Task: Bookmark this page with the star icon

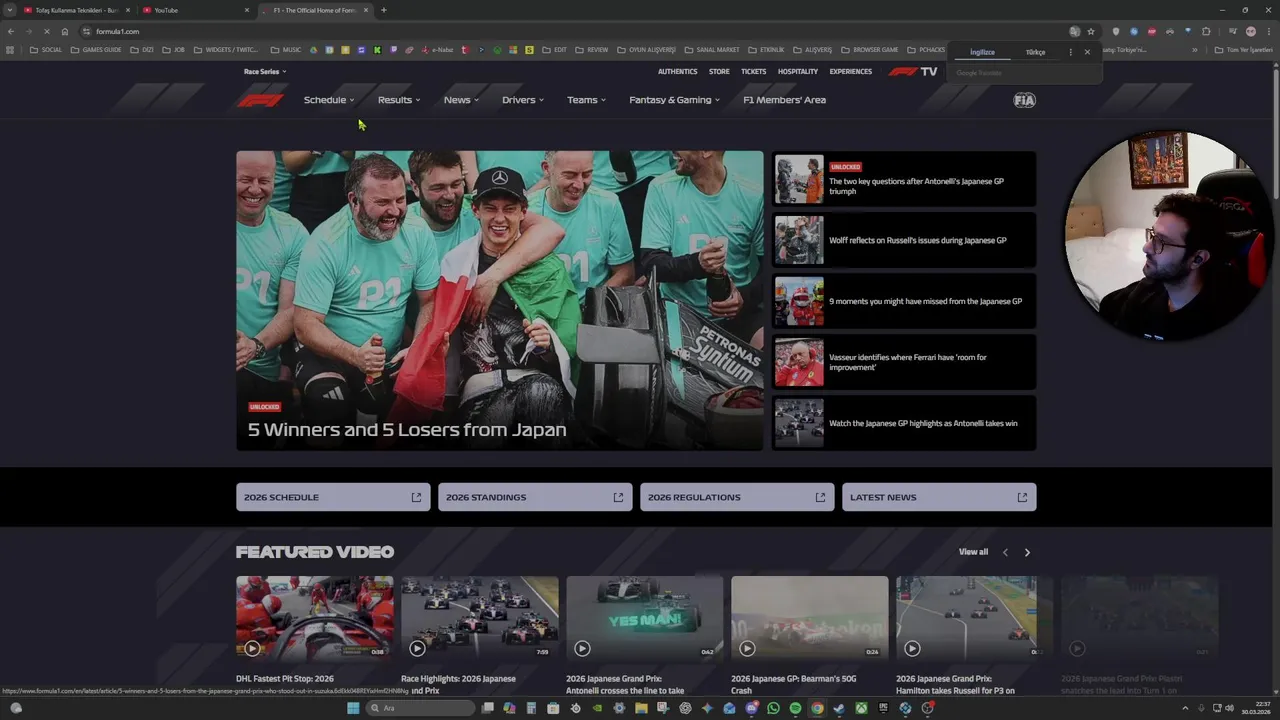Action: 1091,31
